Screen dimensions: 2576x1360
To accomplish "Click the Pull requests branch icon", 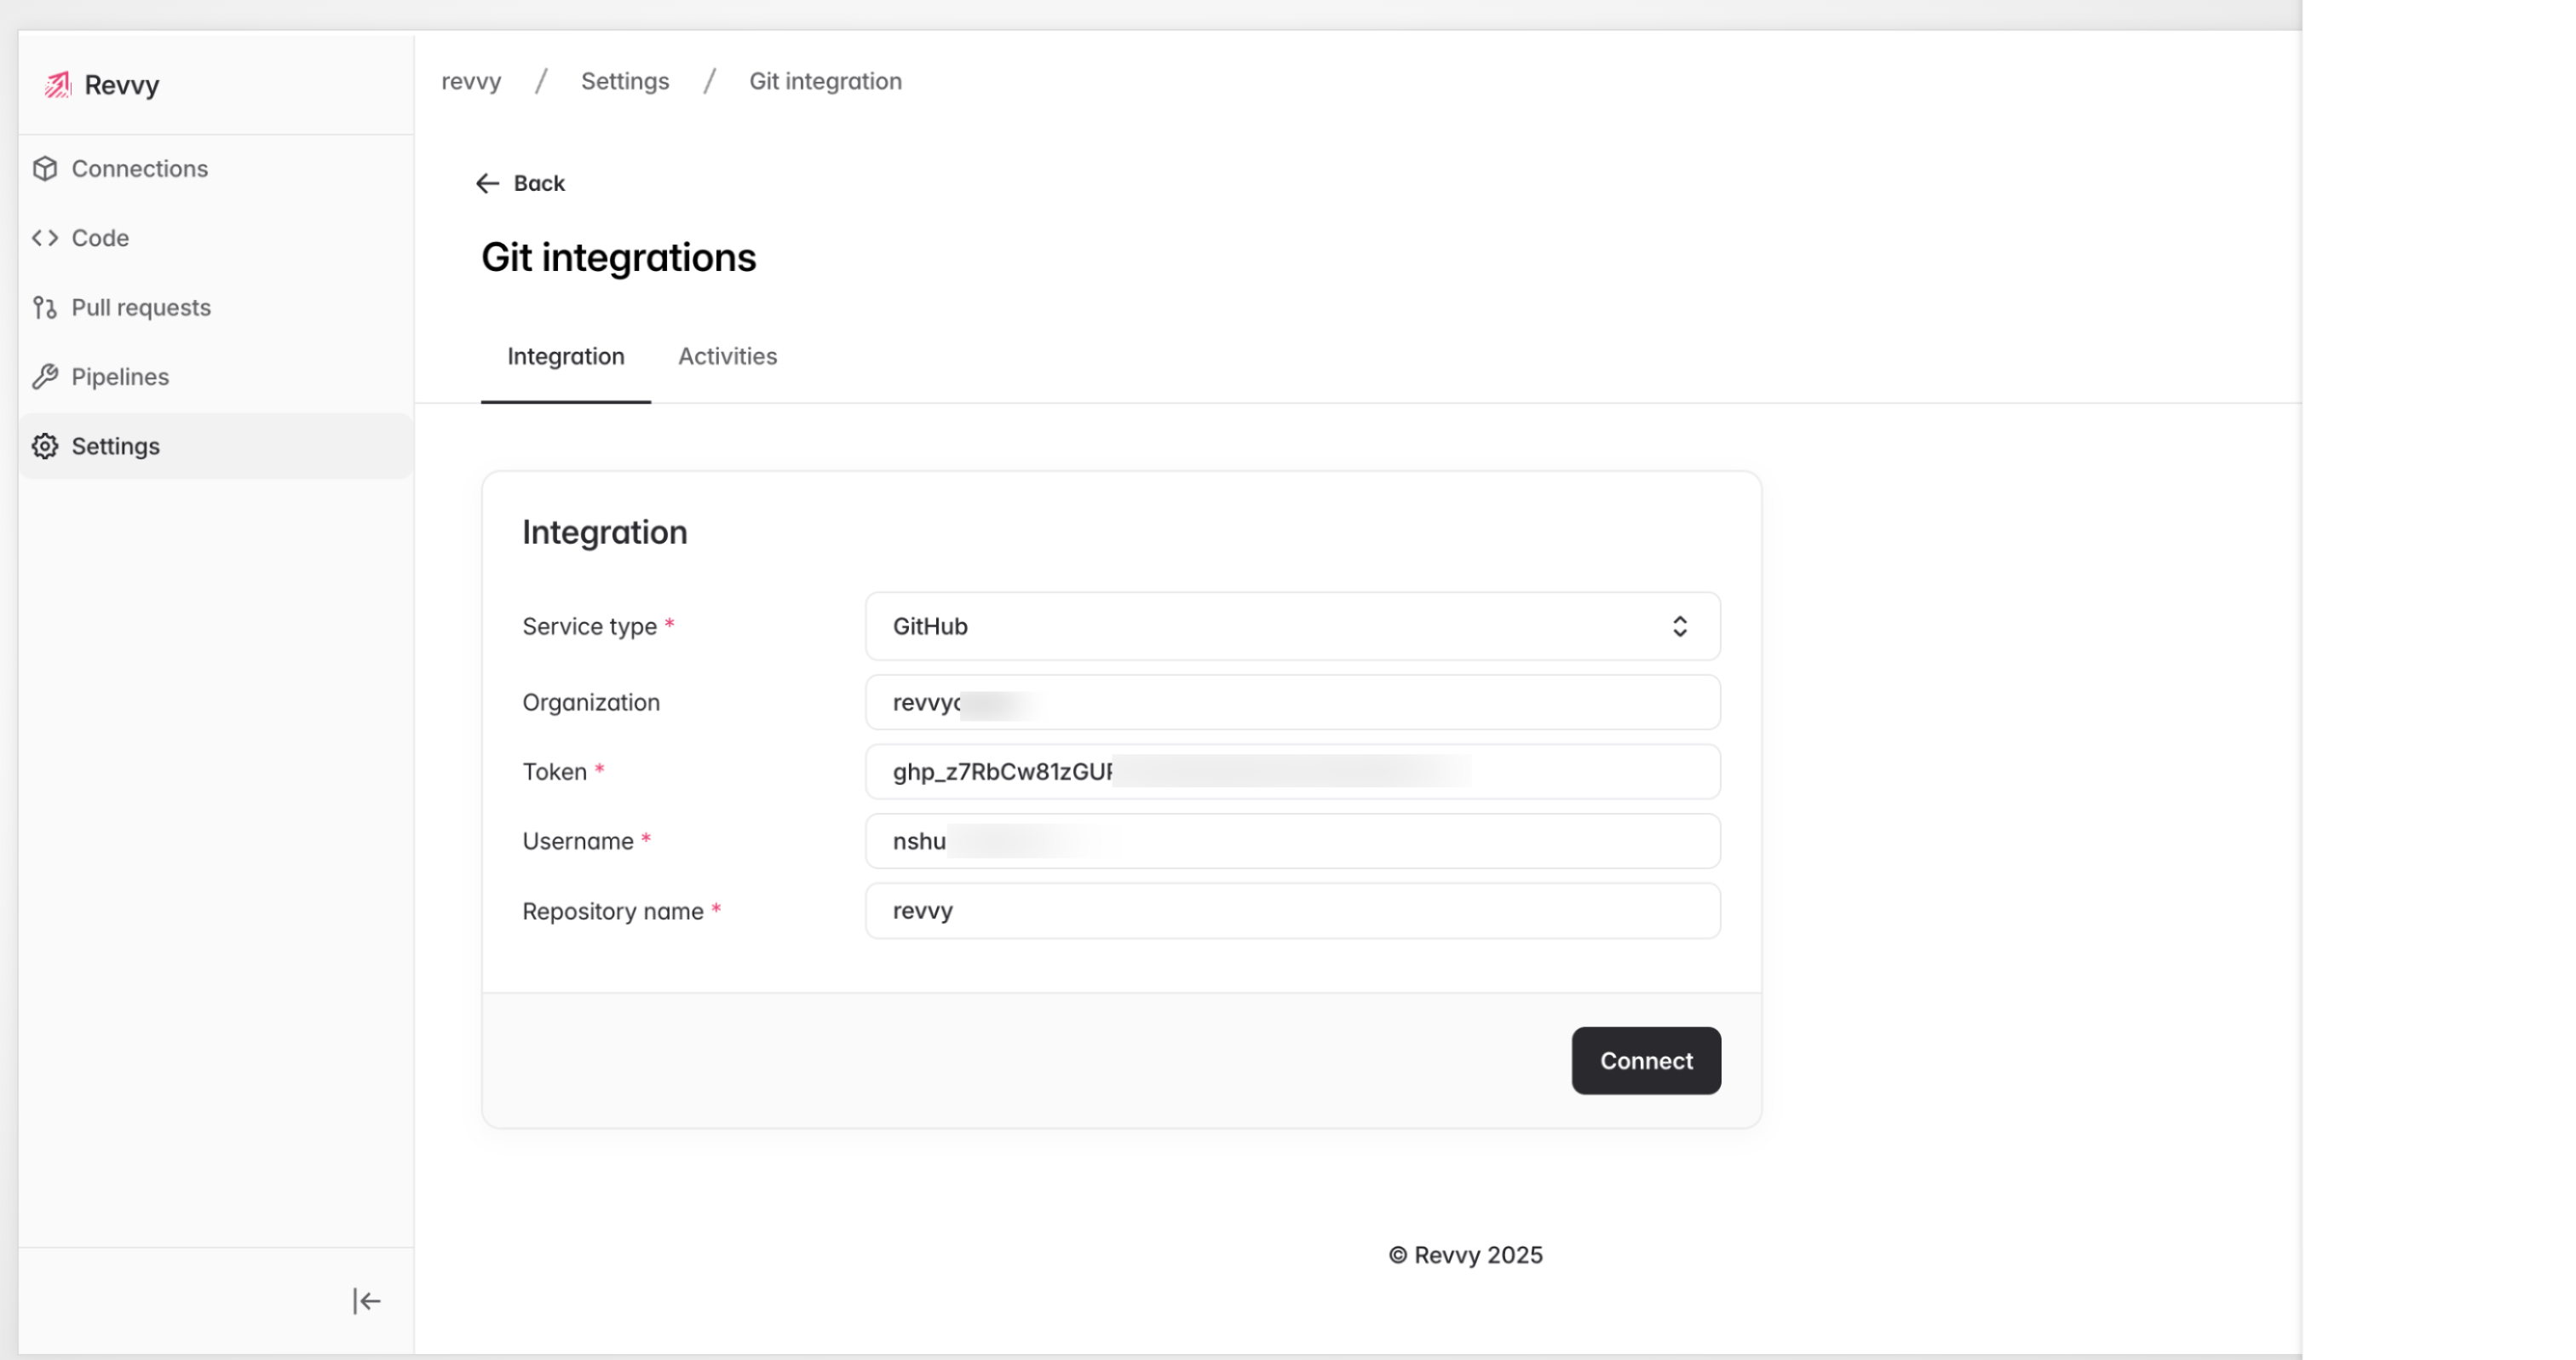I will pyautogui.click(x=45, y=308).
